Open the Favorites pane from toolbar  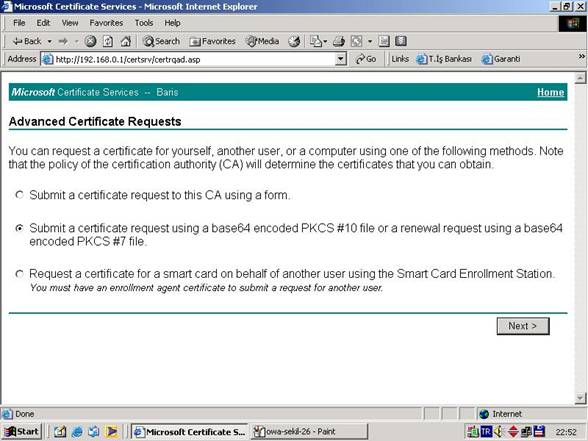coord(212,41)
